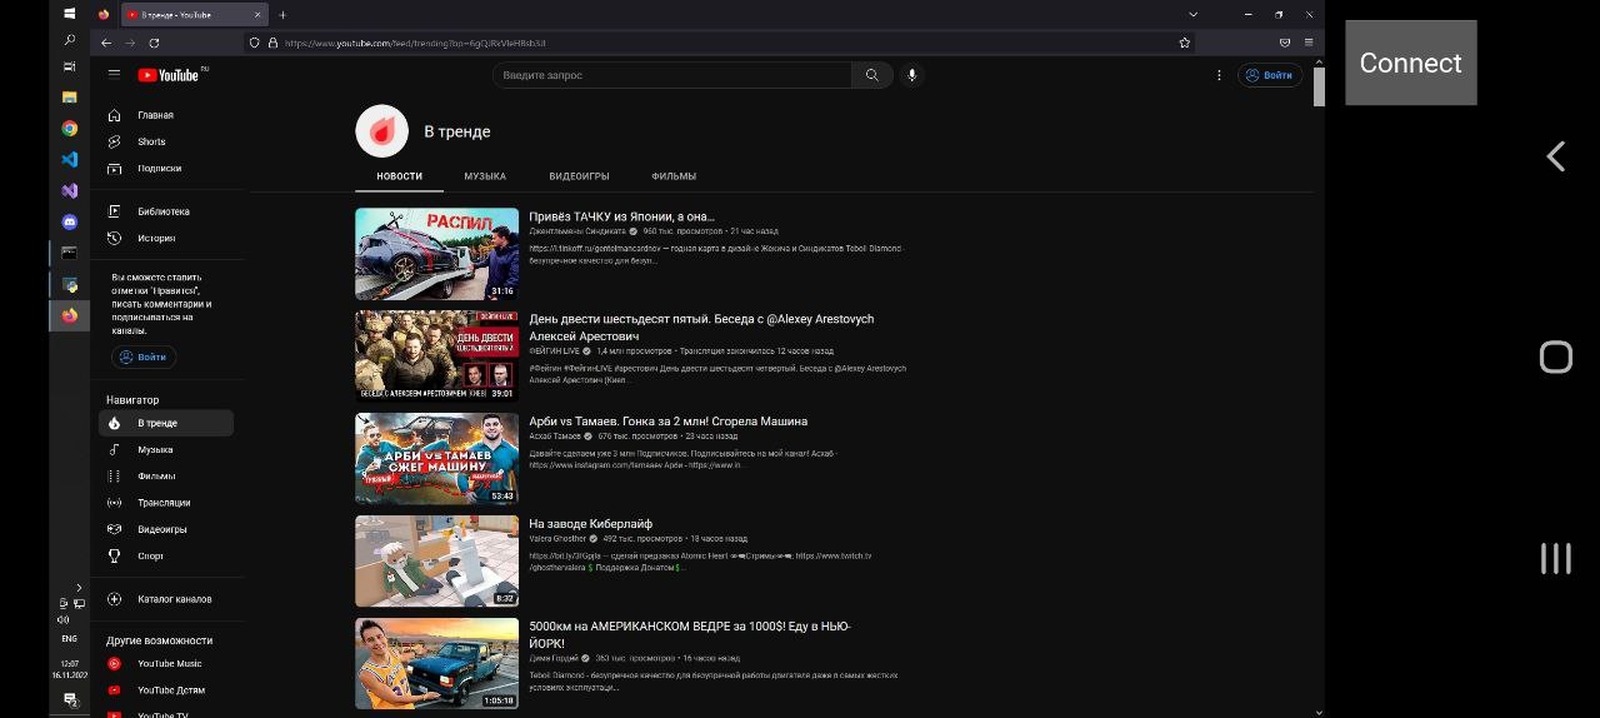The width and height of the screenshot is (1600, 718).
Task: Expand hidden system tray icons
Action: (x=79, y=587)
